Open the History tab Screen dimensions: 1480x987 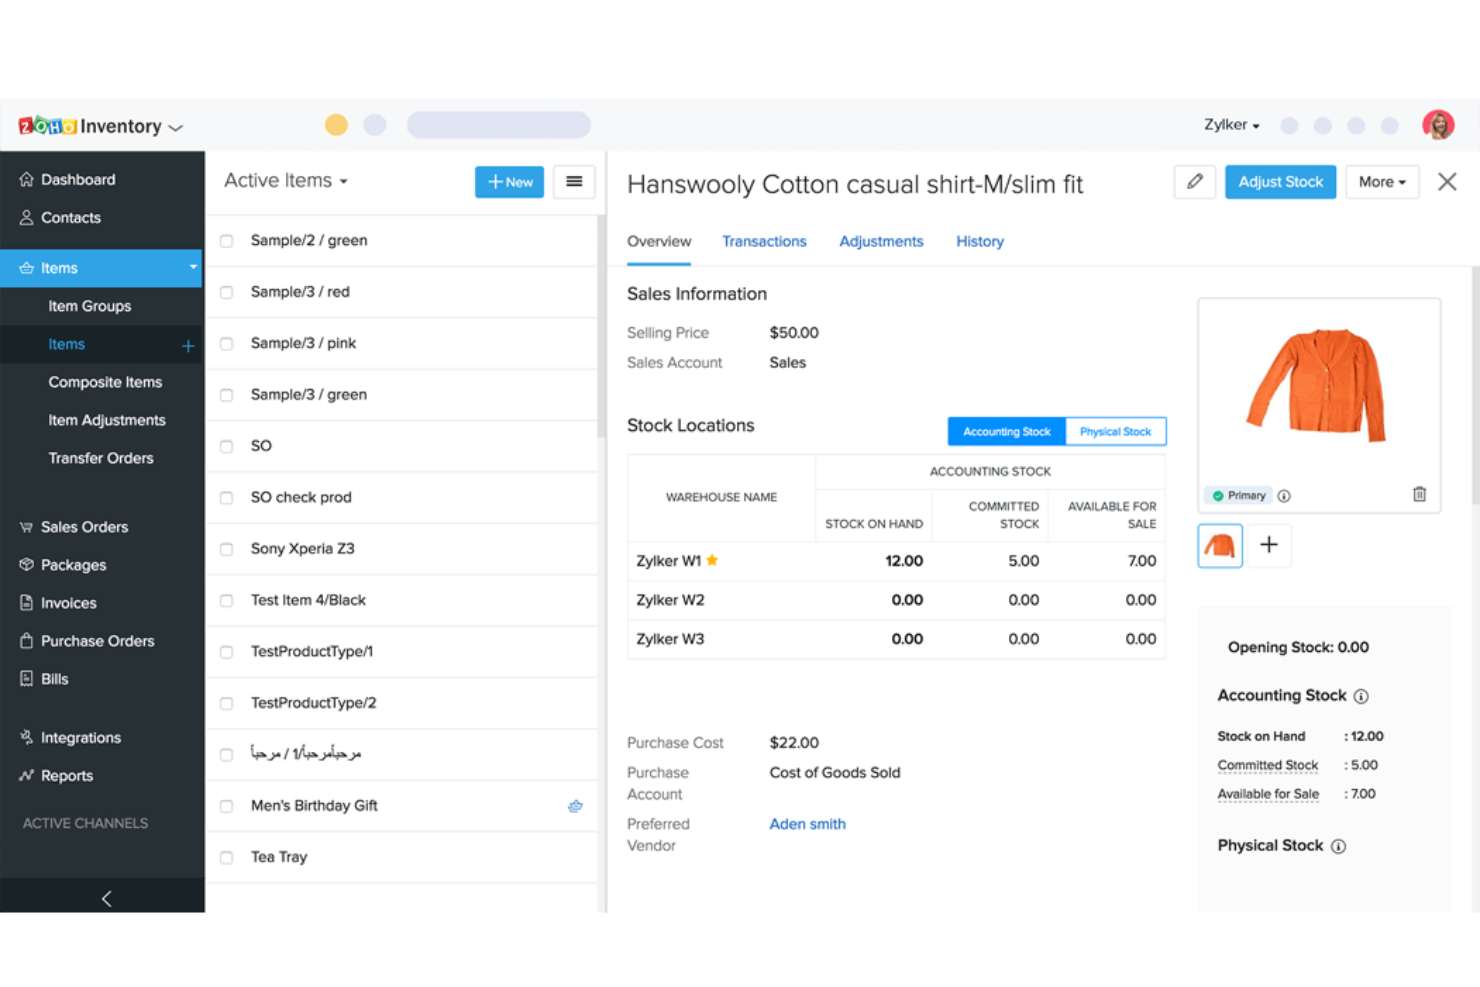pyautogui.click(x=979, y=241)
